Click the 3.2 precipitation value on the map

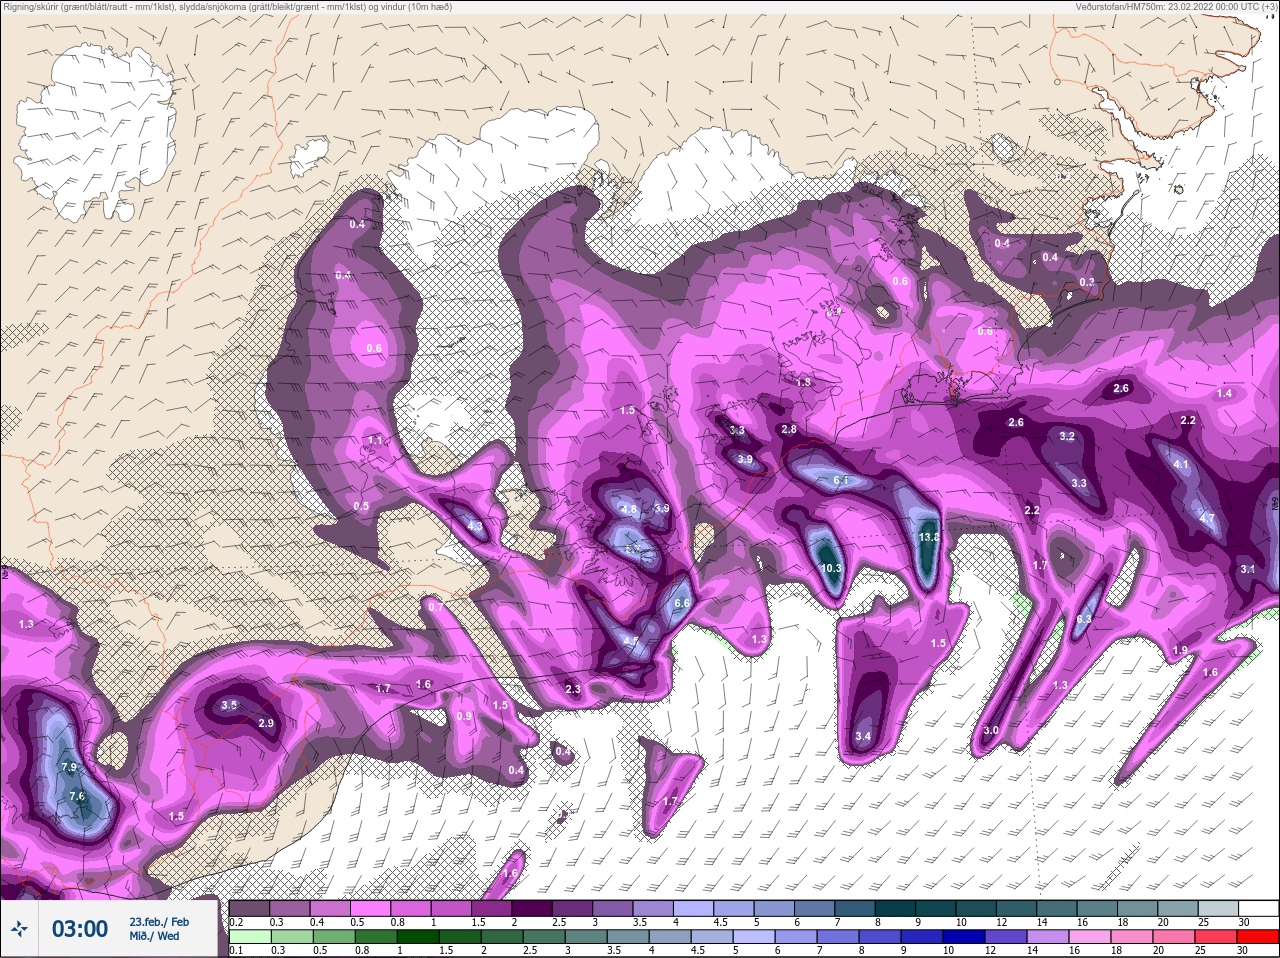(x=1067, y=436)
